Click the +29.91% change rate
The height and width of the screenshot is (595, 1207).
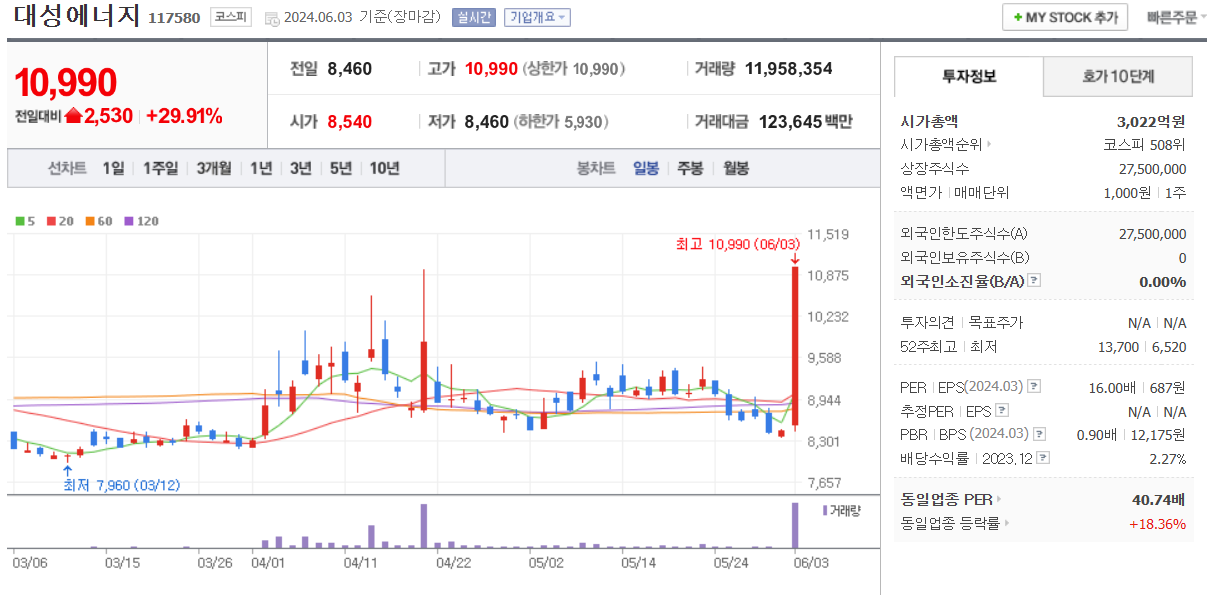pos(184,116)
